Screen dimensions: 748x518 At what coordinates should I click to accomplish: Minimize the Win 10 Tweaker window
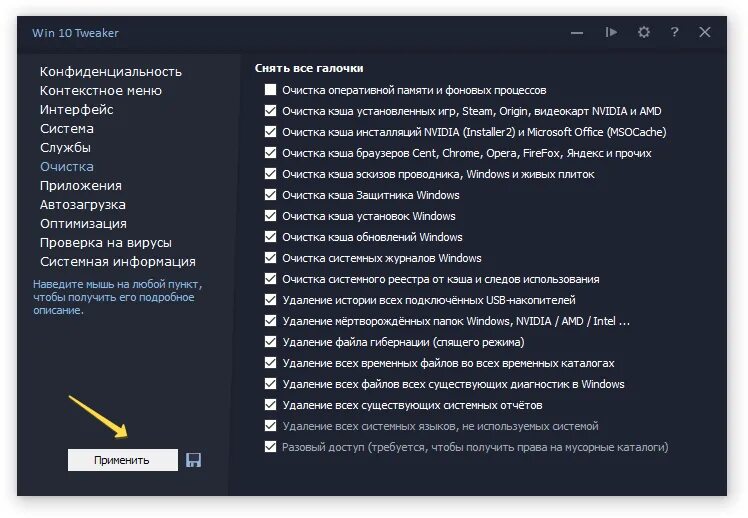(x=577, y=32)
